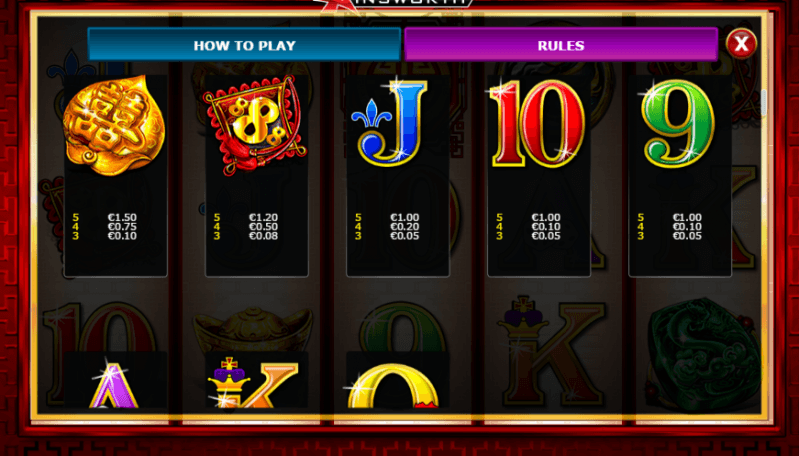This screenshot has width=799, height=456.
Task: Click the red 10 symbol
Action: (538, 124)
